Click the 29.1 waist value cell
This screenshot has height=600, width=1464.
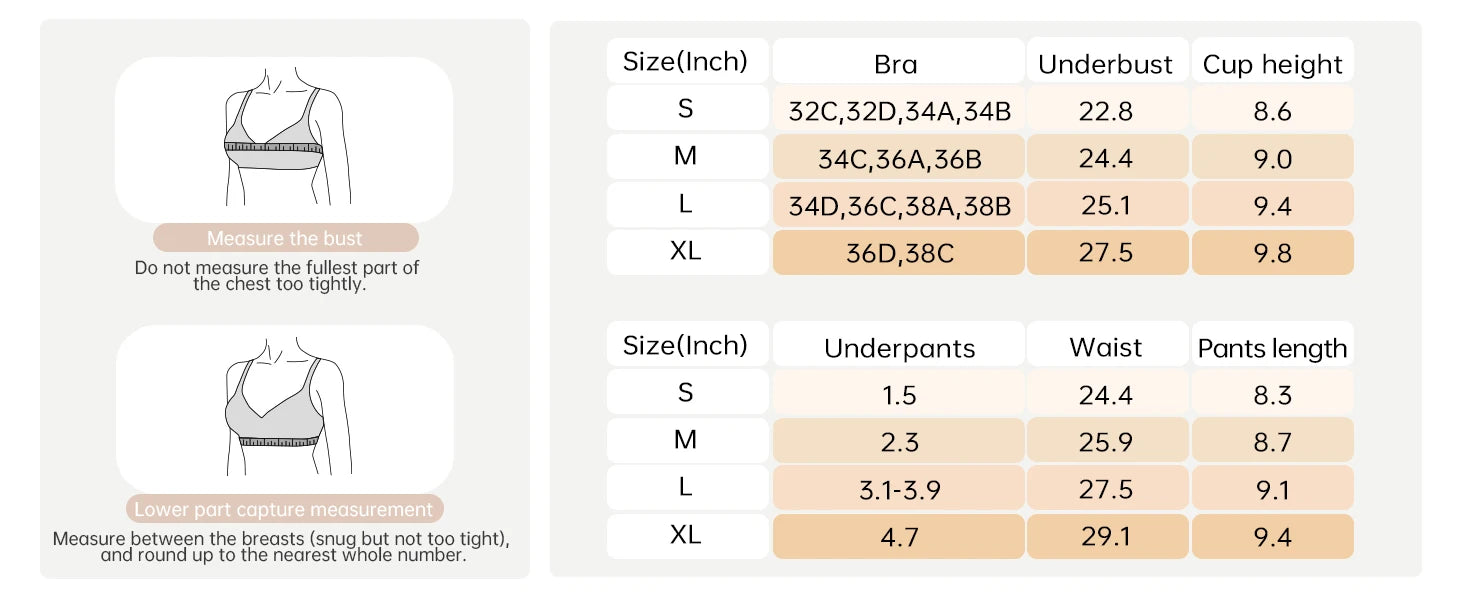coord(1107,536)
